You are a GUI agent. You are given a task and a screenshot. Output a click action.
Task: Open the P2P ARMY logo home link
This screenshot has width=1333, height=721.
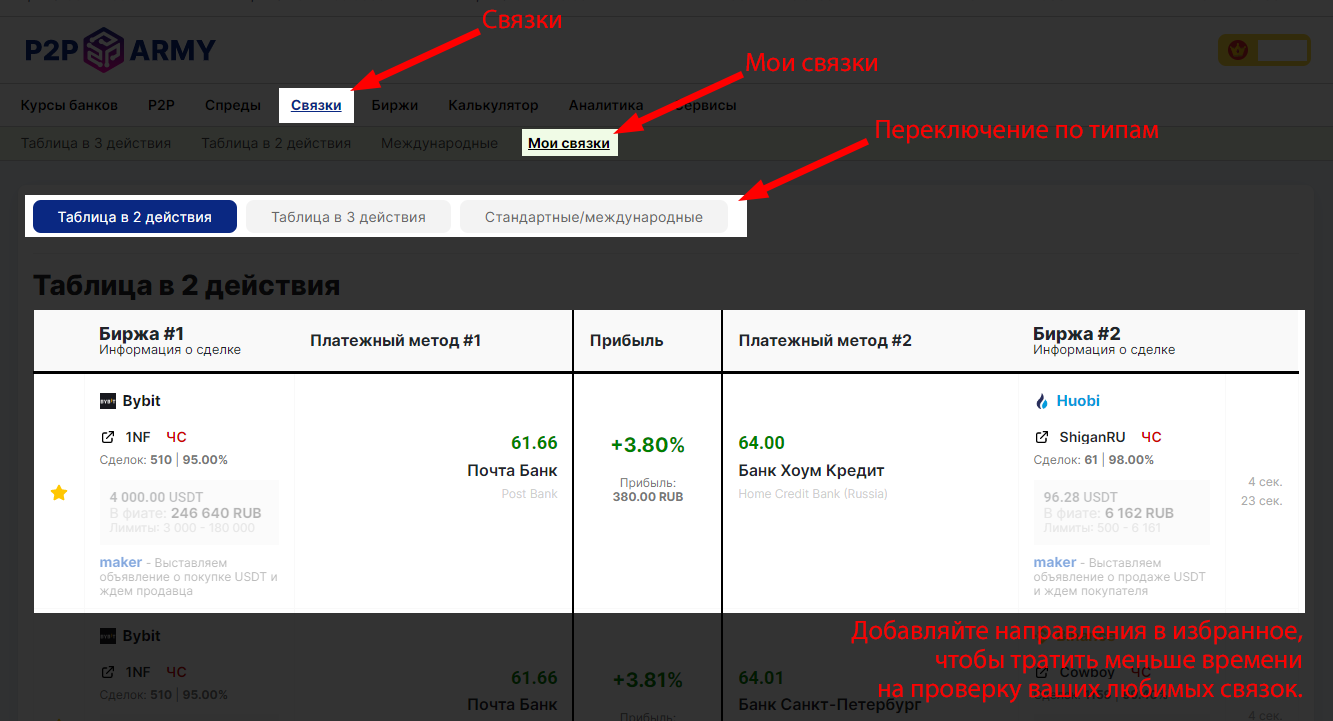(120, 50)
